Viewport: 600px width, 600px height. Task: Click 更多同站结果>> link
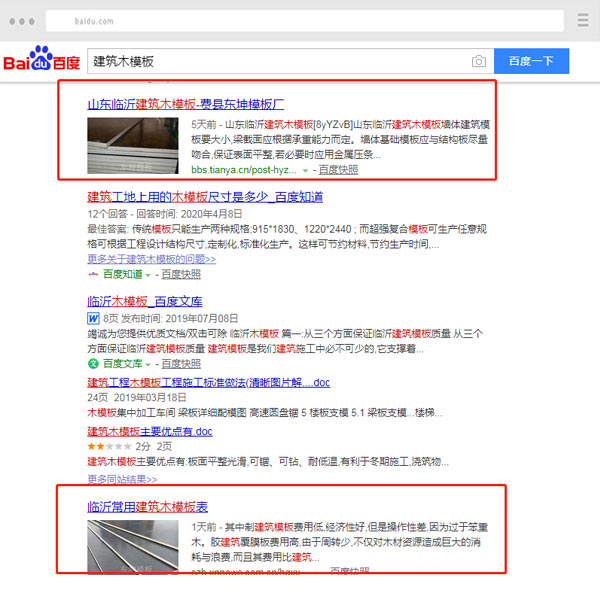(122, 479)
